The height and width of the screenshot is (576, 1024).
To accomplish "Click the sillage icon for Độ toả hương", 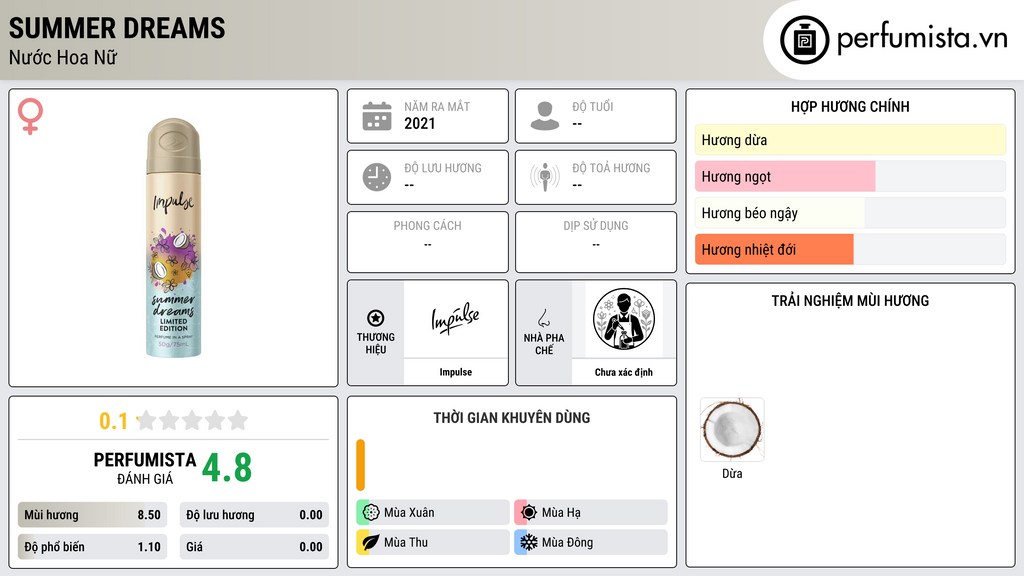I will pyautogui.click(x=545, y=177).
